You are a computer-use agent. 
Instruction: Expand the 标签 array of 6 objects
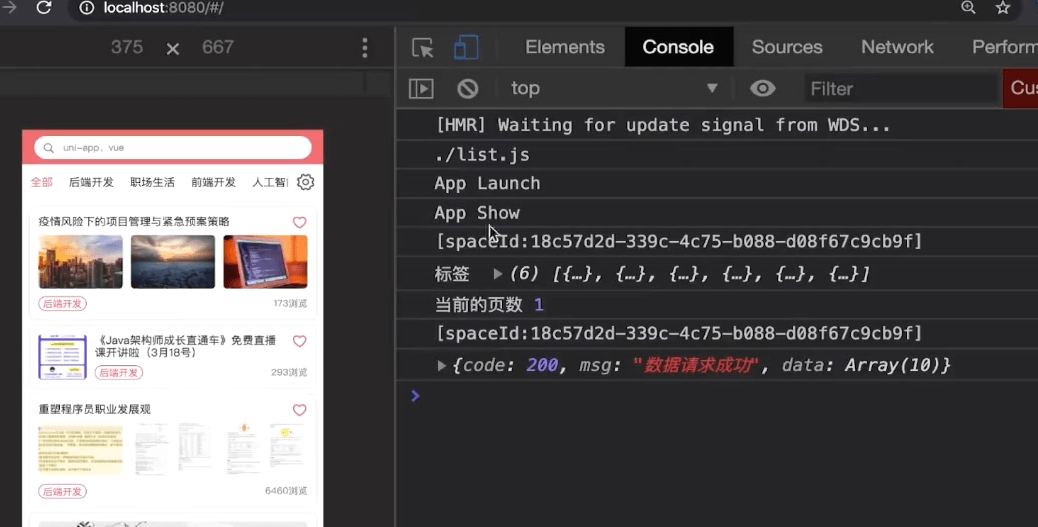tap(498, 273)
